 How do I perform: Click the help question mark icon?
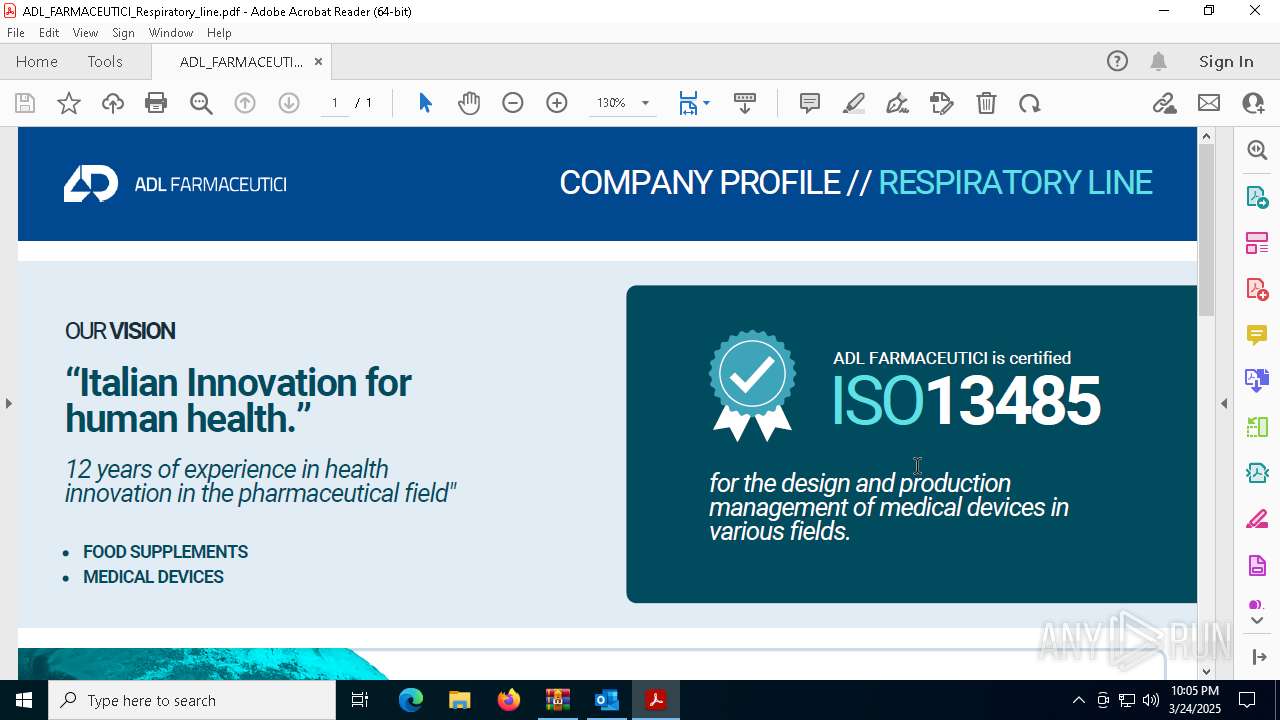click(1117, 61)
